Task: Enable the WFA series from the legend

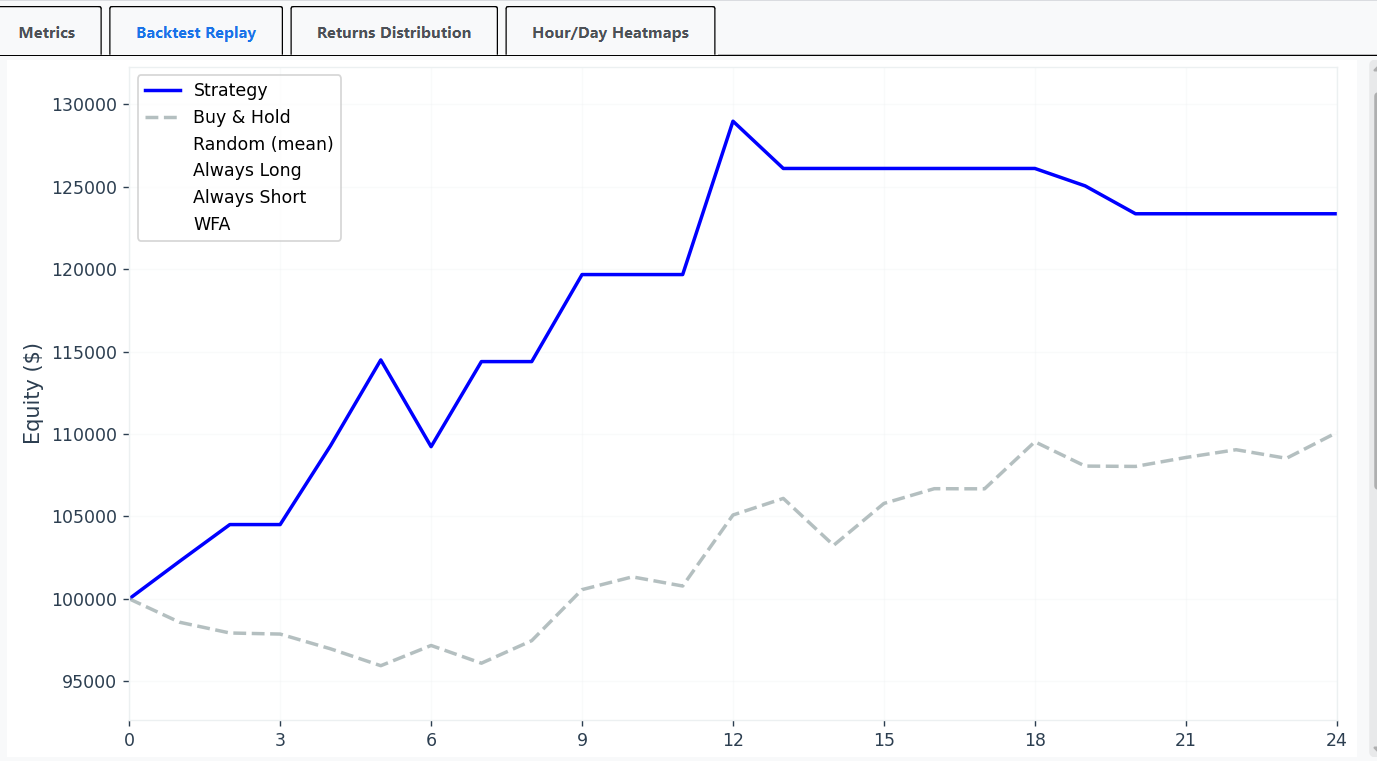Action: [x=212, y=223]
